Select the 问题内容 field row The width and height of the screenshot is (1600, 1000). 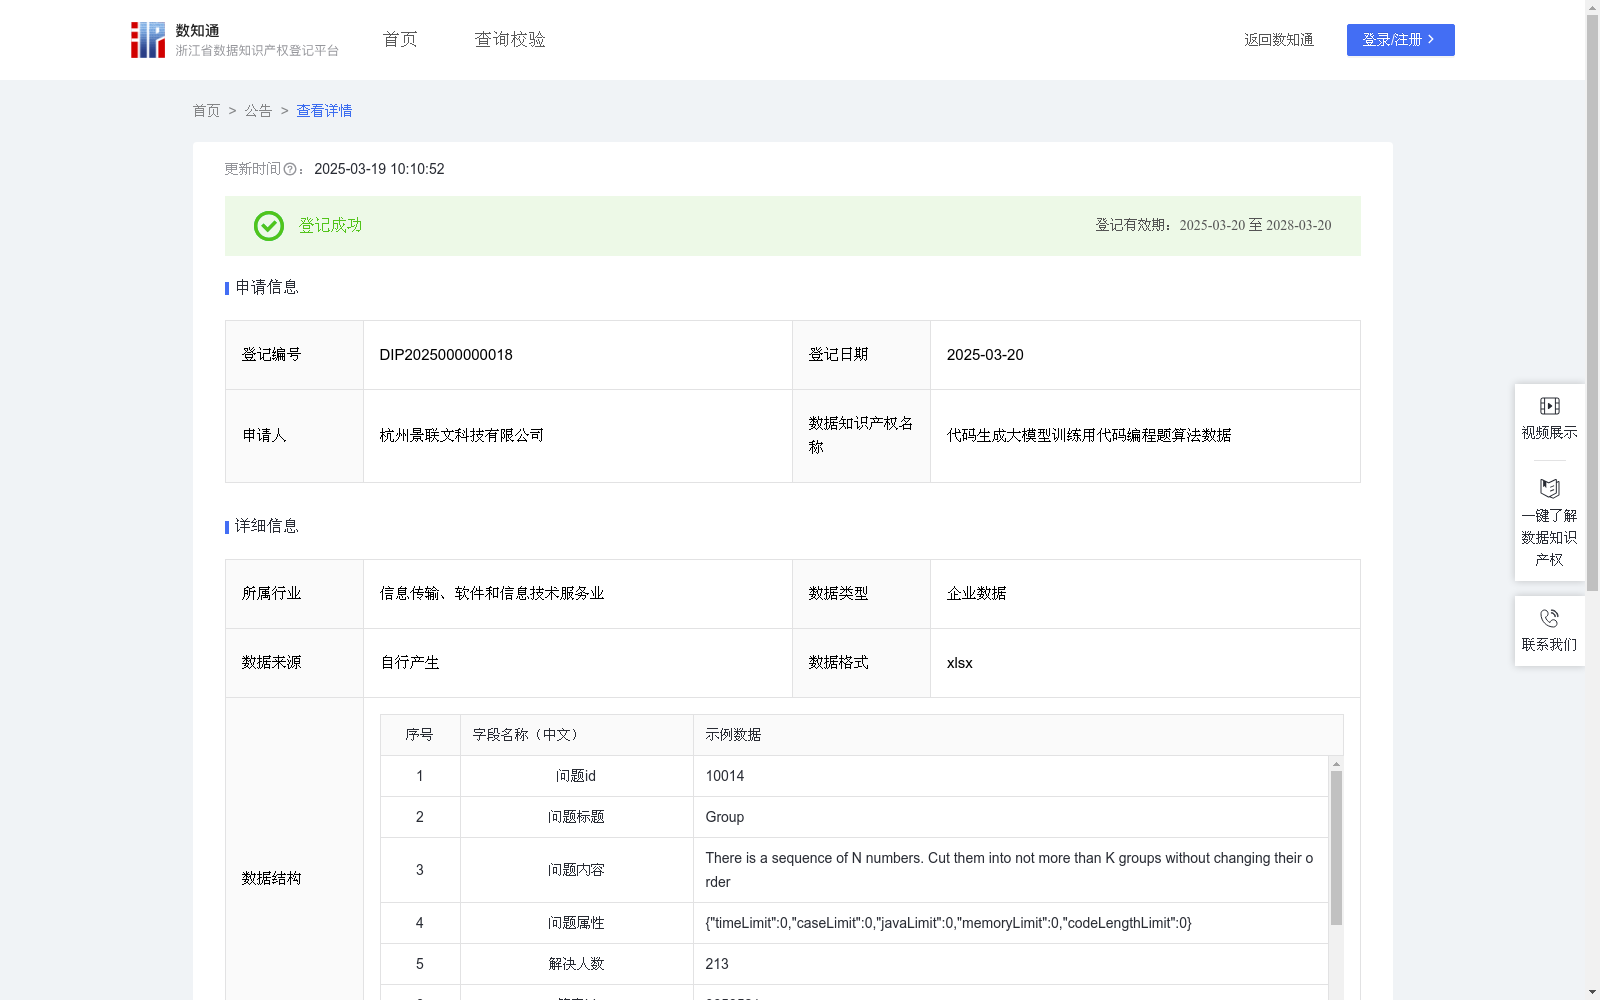click(x=854, y=870)
